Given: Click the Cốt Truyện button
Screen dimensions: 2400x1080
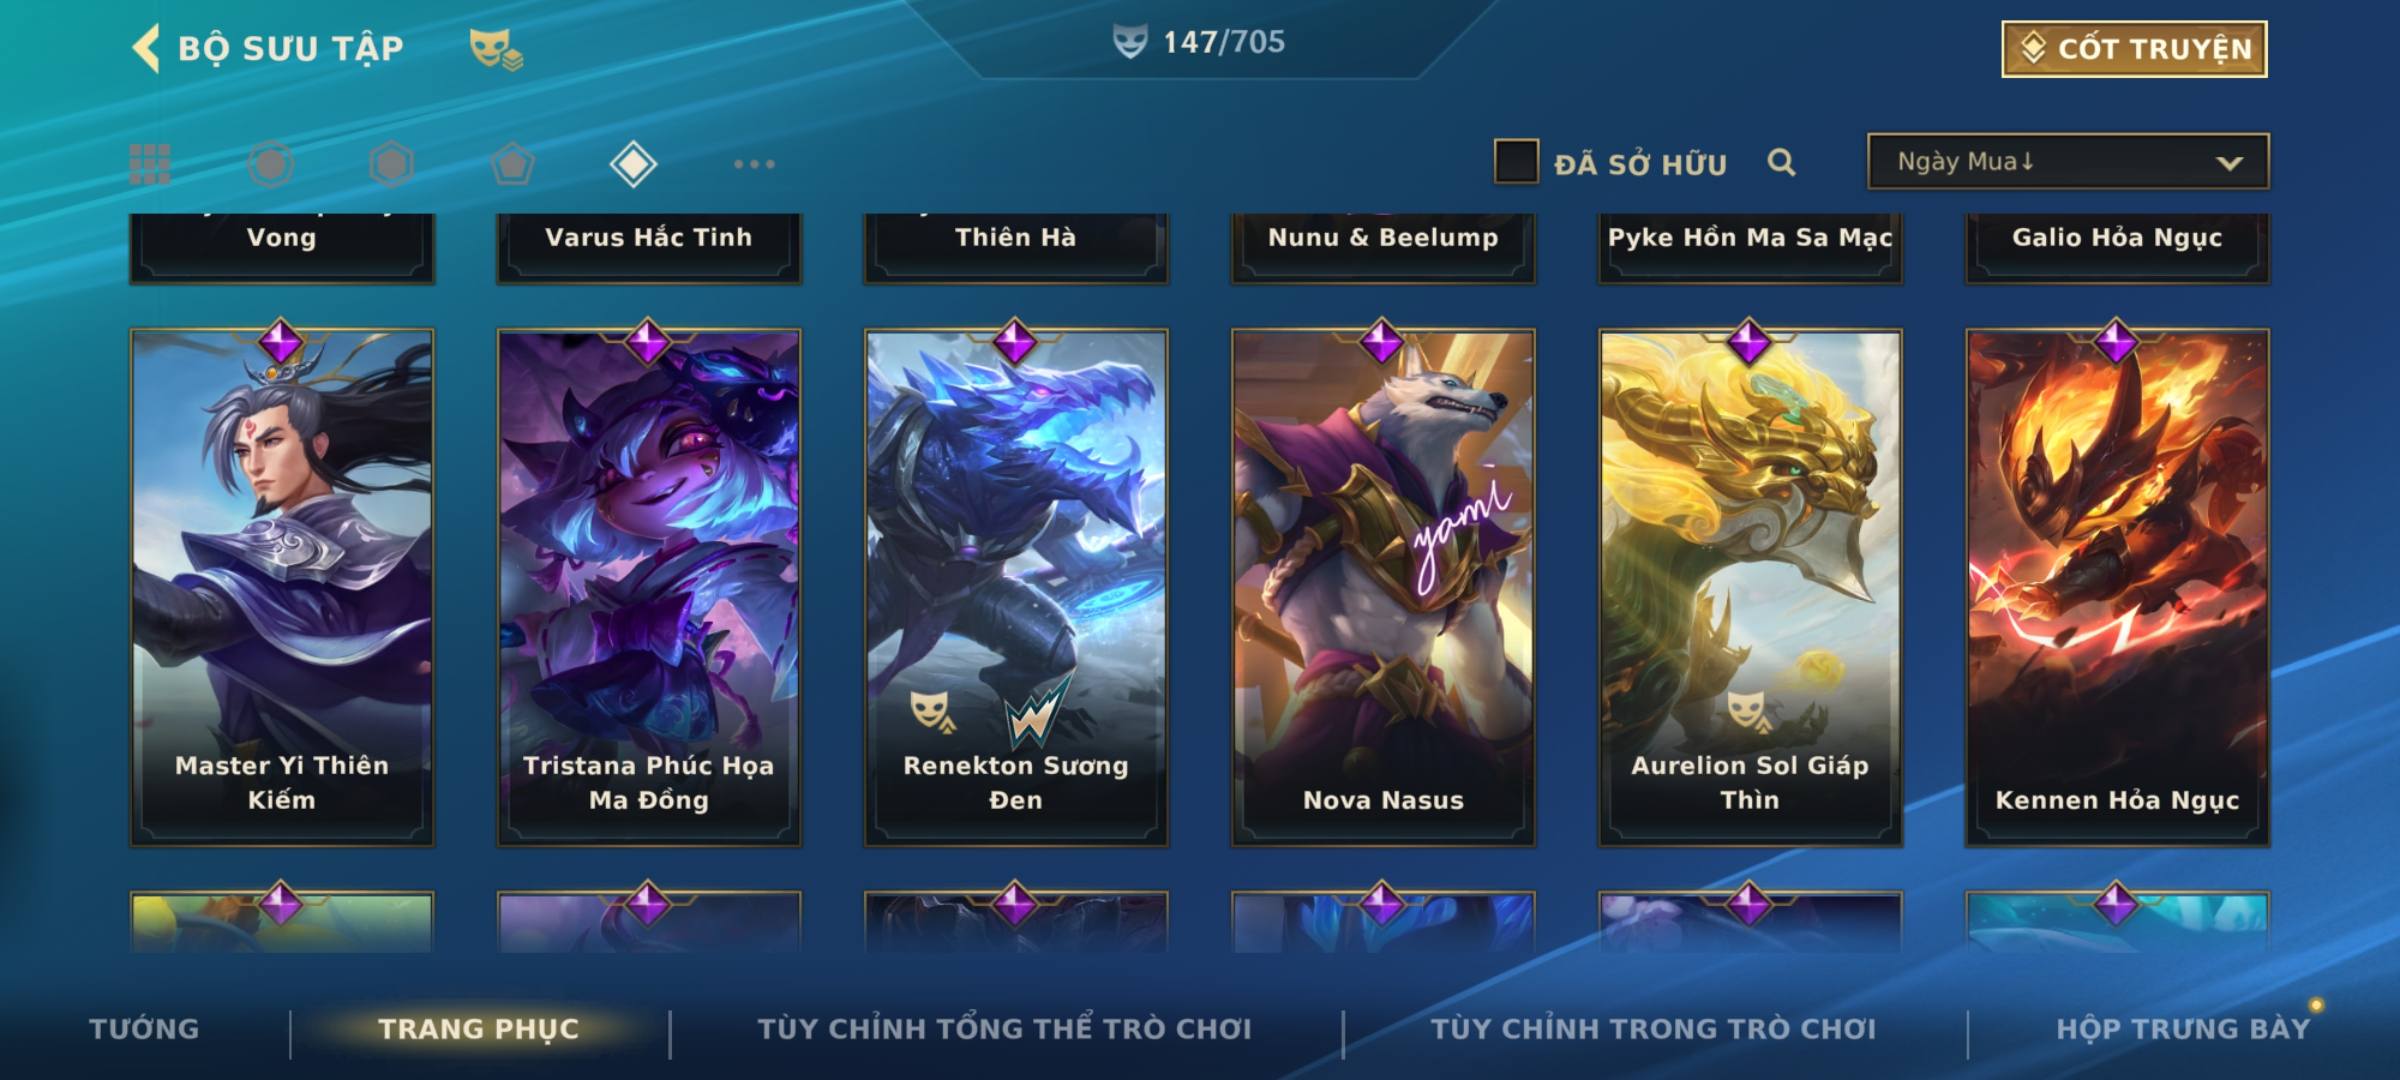Looking at the screenshot, I should point(2134,49).
